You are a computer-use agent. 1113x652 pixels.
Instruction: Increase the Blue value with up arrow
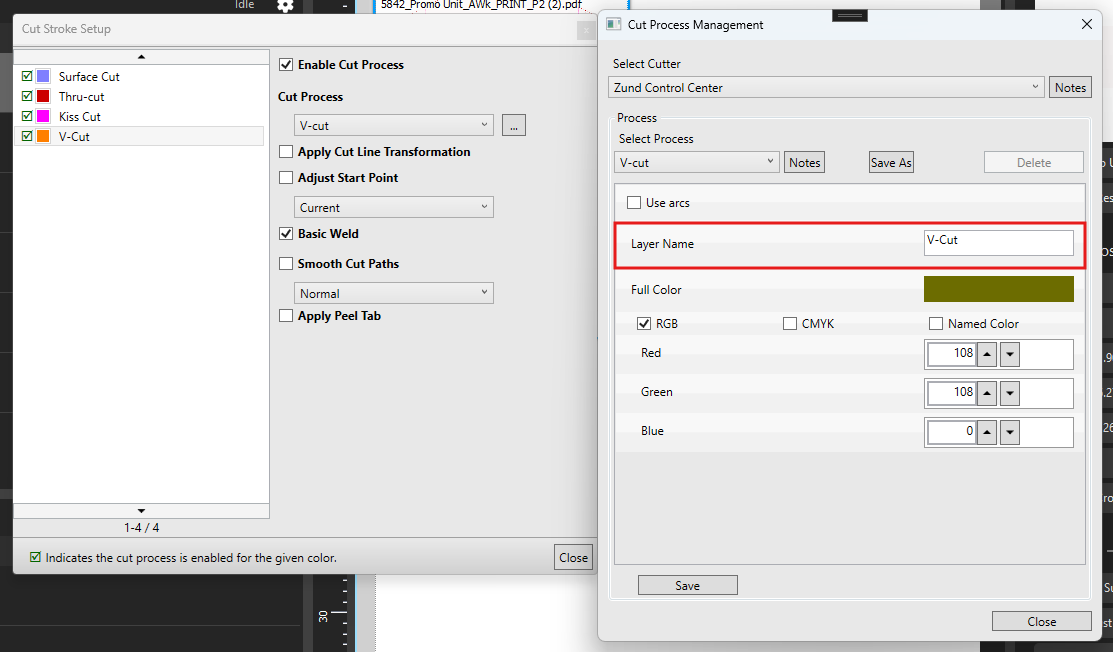(987, 431)
